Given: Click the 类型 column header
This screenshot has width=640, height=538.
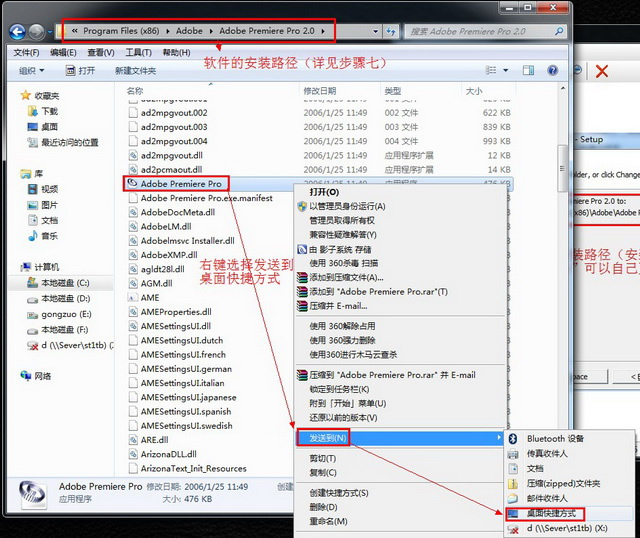Looking at the screenshot, I should point(393,91).
